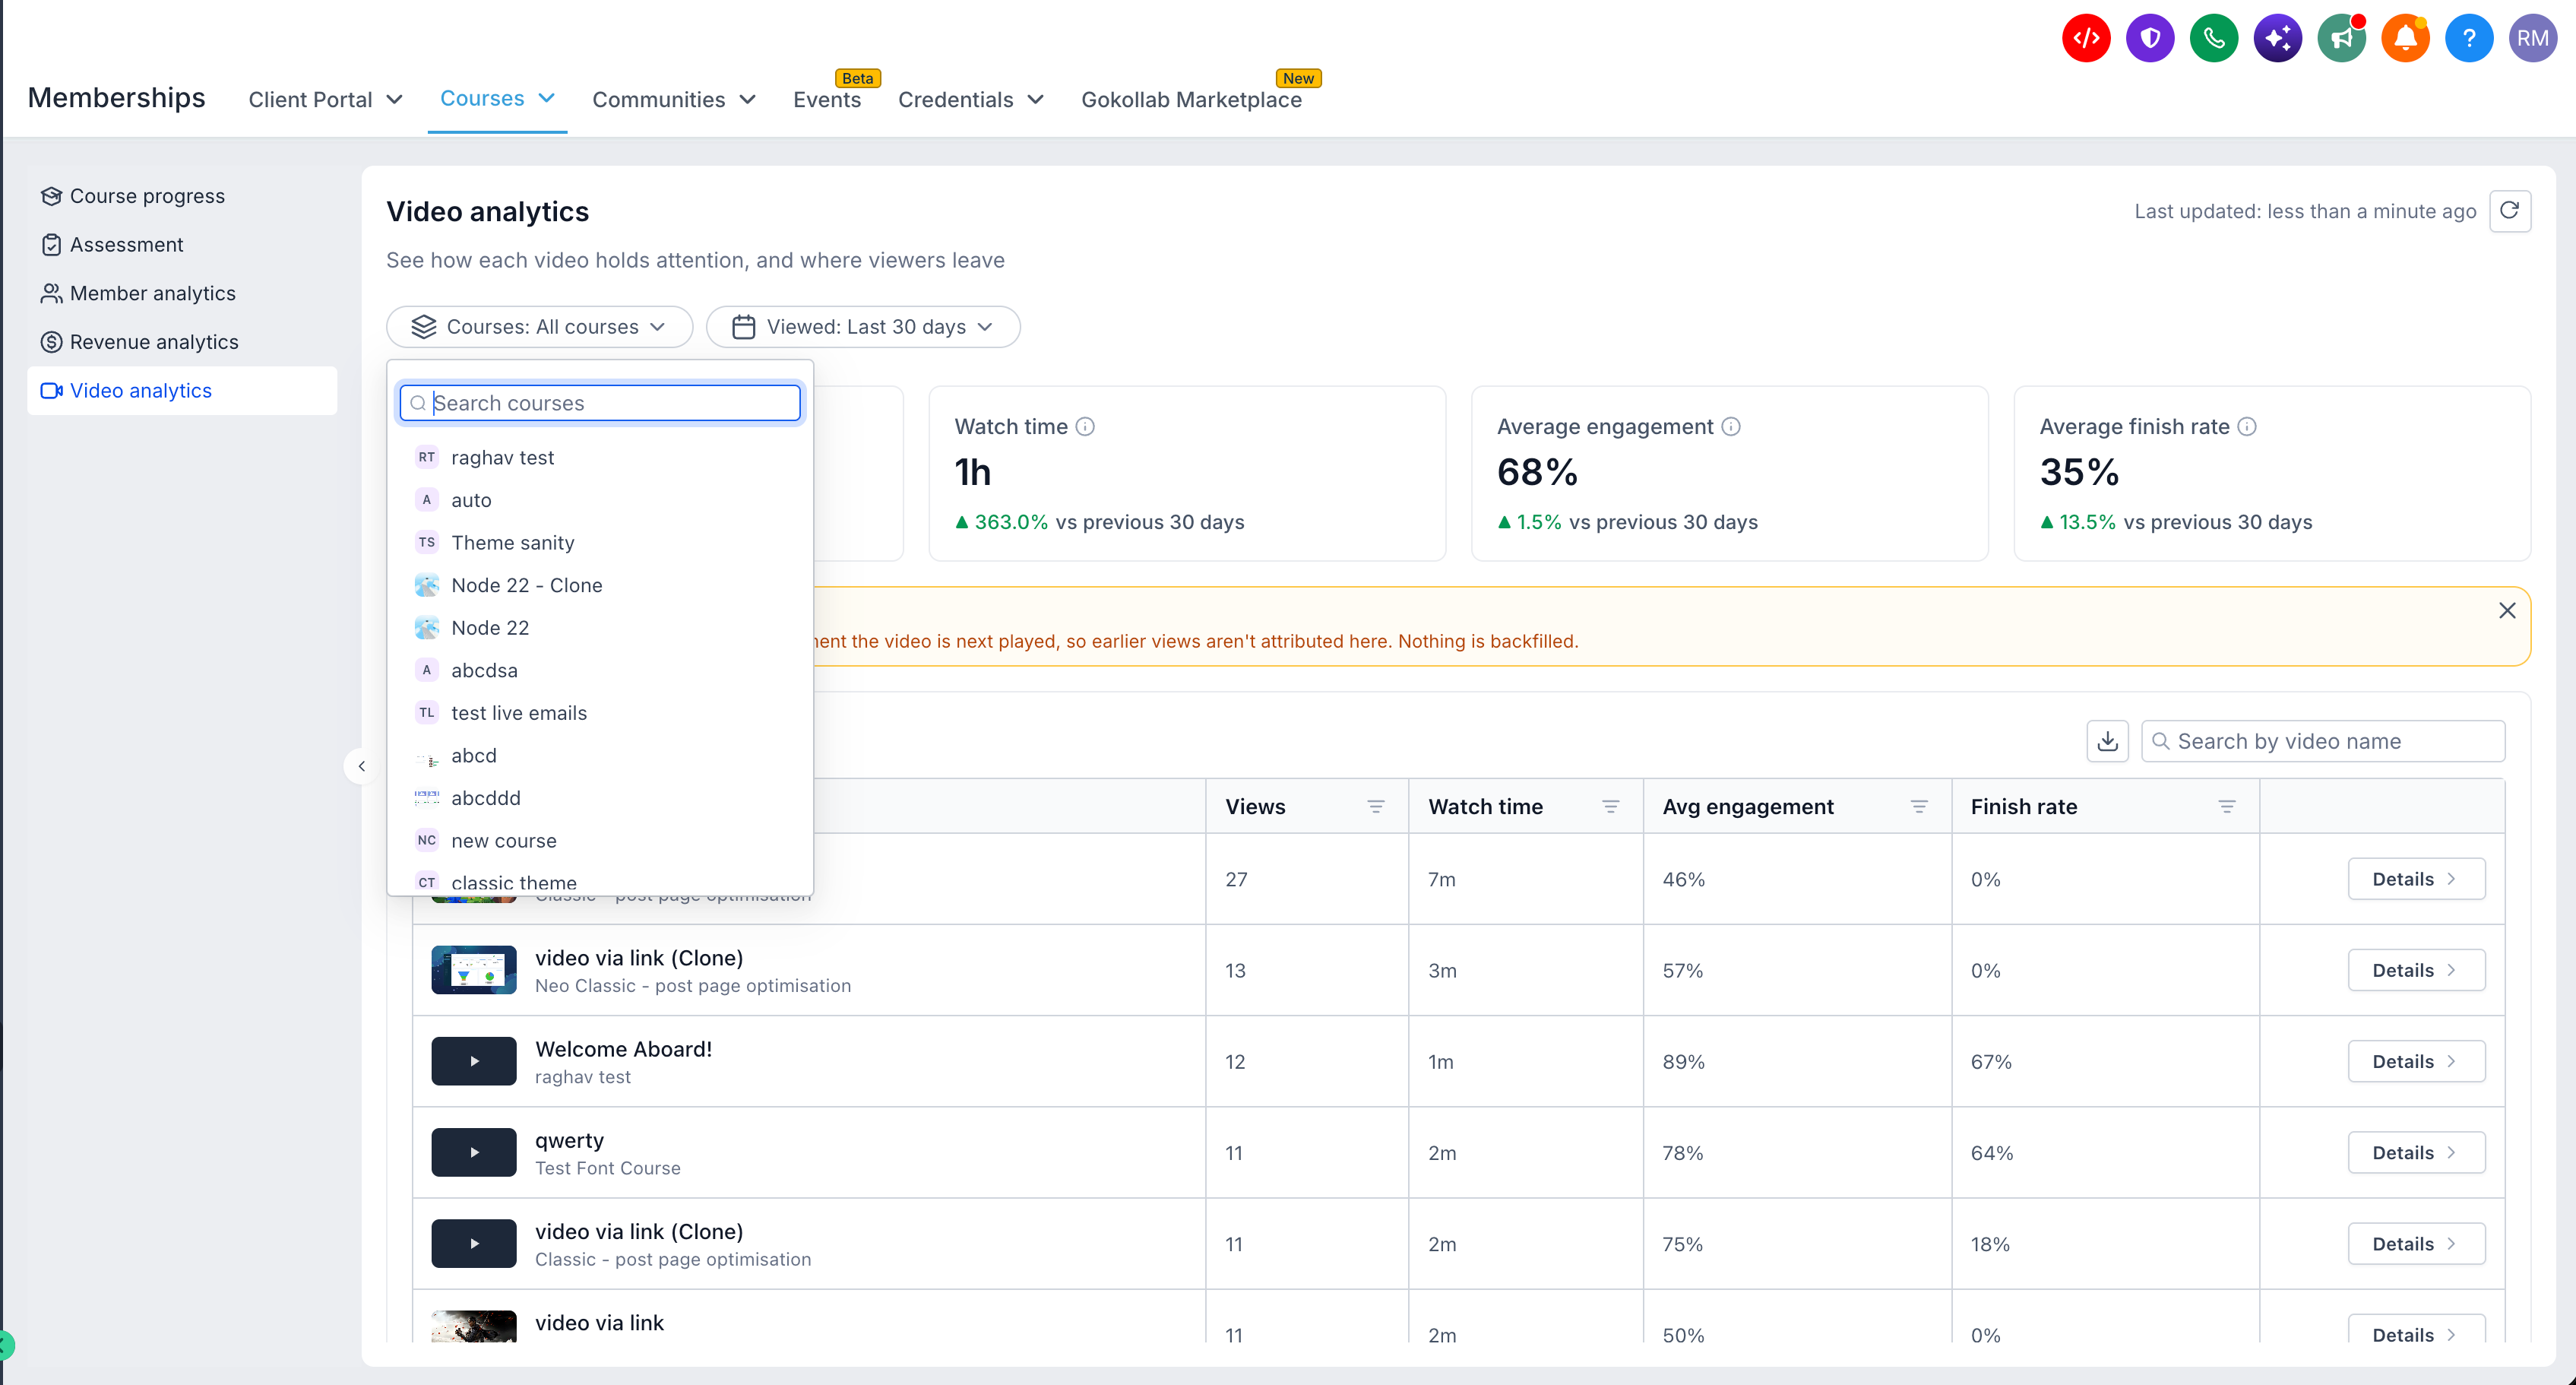The image size is (2576, 1385).
Task: Dismiss the yellow notice banner
Action: (x=2507, y=610)
